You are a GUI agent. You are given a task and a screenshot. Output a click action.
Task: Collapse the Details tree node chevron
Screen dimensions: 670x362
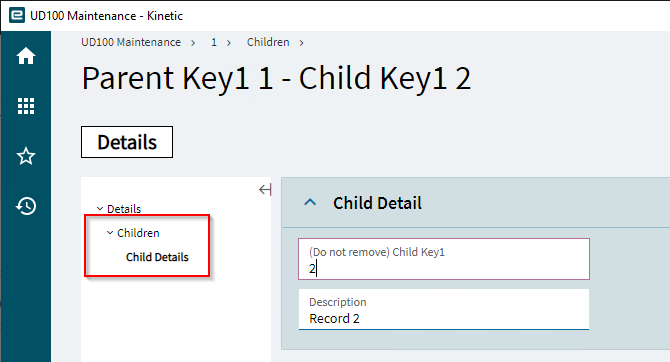click(x=100, y=209)
